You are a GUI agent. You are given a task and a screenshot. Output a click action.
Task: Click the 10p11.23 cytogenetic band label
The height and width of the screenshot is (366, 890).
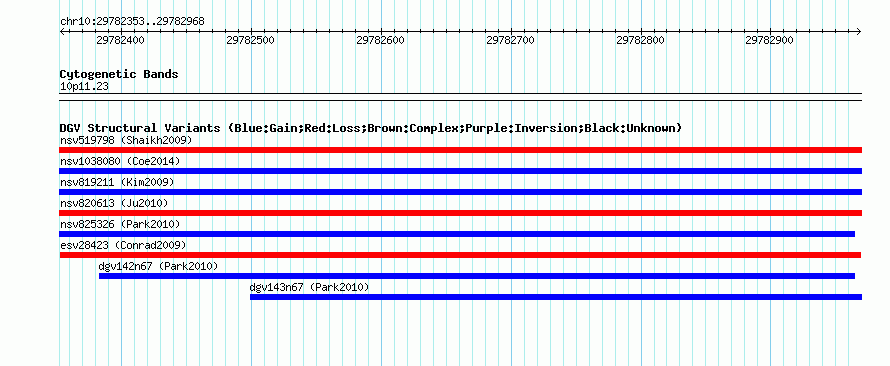point(84,87)
